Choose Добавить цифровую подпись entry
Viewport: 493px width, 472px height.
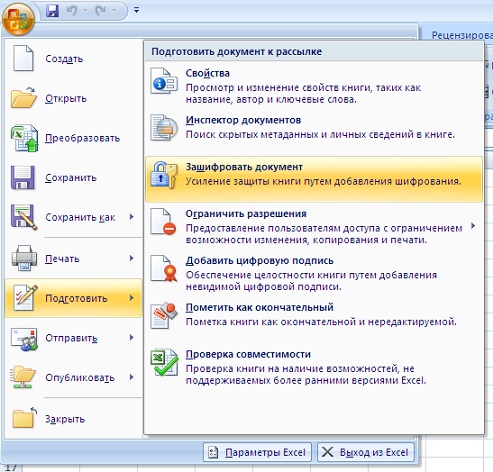click(314, 273)
